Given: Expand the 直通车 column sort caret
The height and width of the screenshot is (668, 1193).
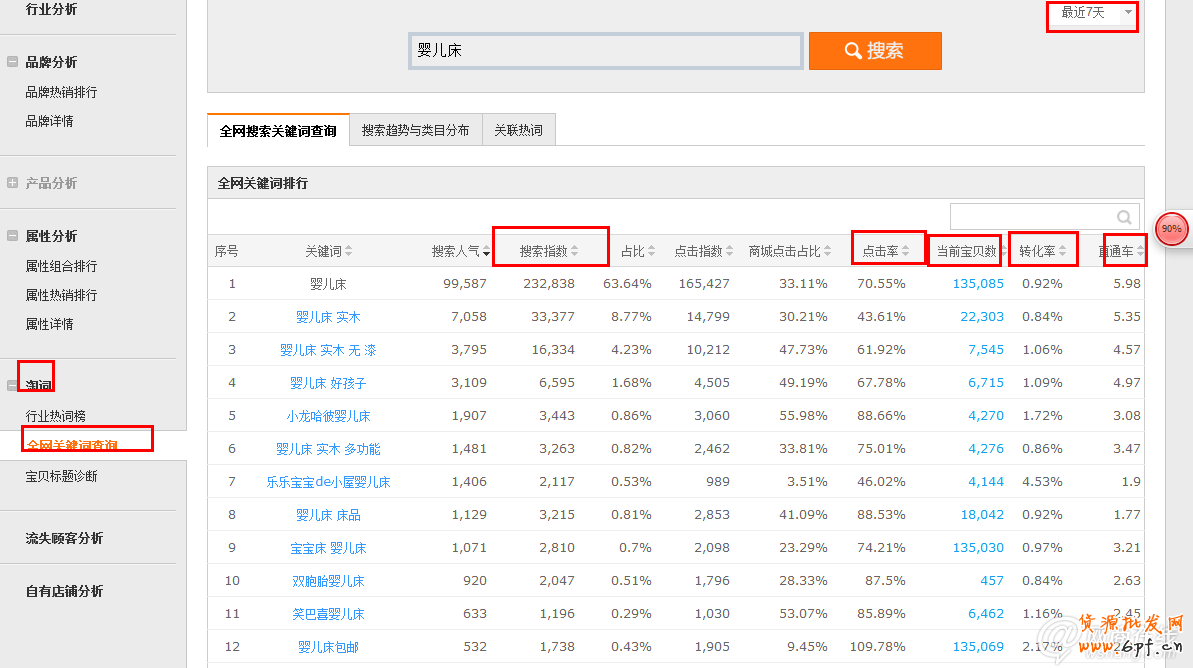Looking at the screenshot, I should tap(1140, 250).
